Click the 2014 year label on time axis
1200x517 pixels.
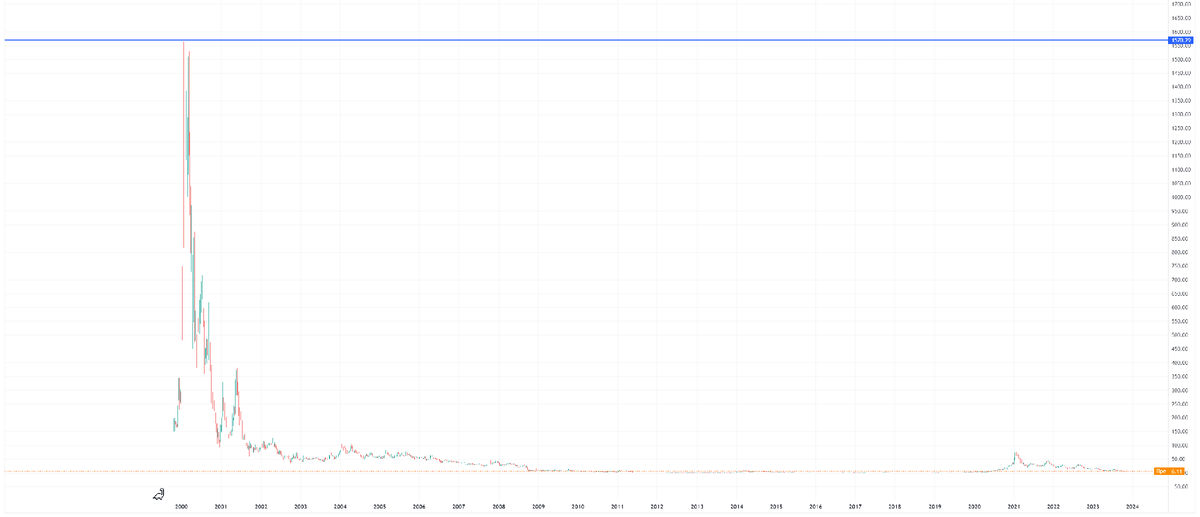(737, 507)
